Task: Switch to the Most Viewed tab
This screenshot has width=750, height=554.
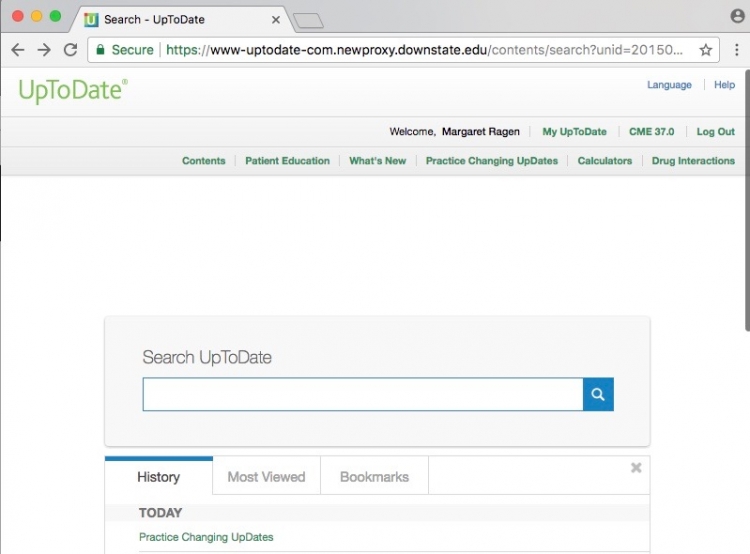Action: tap(266, 477)
